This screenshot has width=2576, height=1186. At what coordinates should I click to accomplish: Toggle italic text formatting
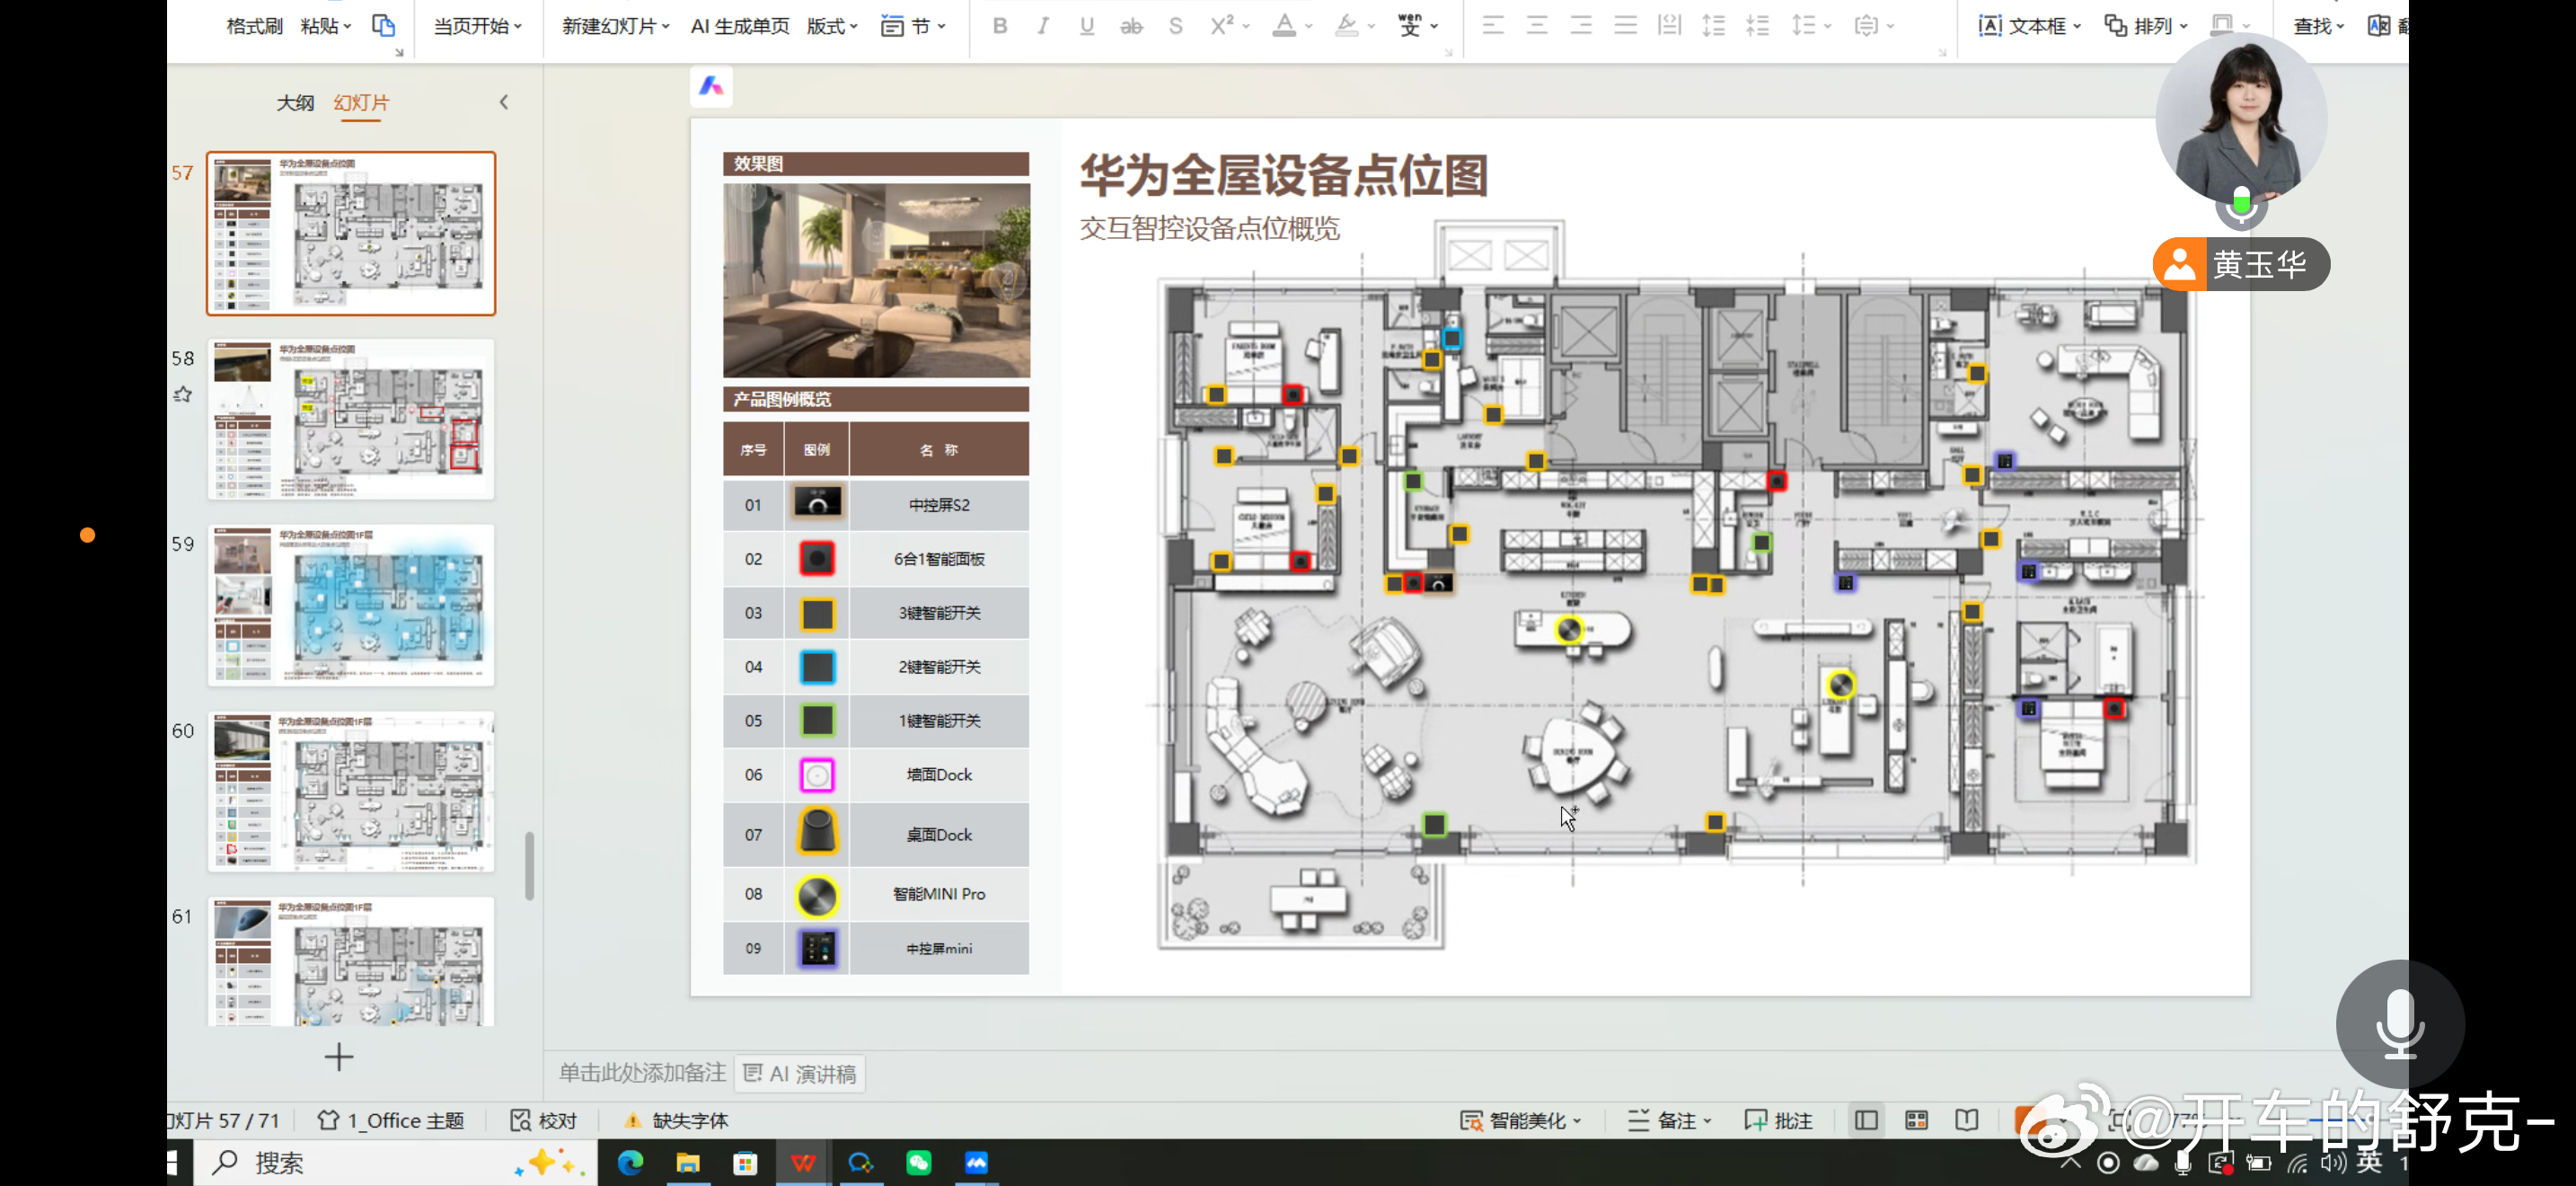point(1043,26)
